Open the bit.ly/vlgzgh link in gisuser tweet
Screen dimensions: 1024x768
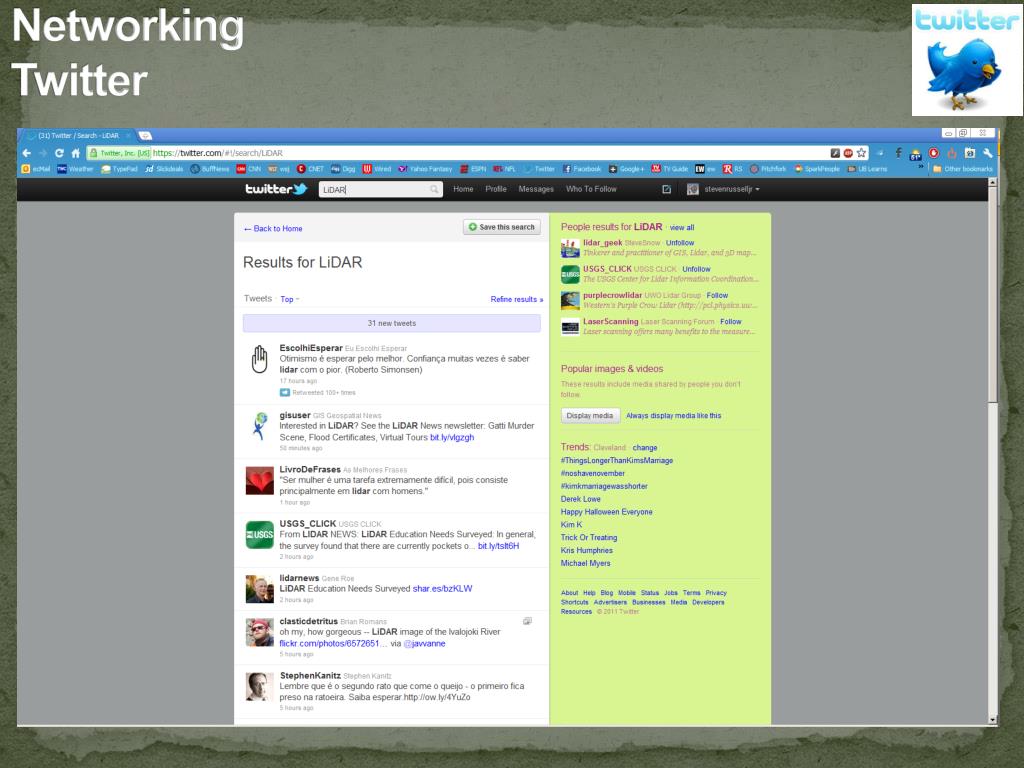pyautogui.click(x=452, y=438)
